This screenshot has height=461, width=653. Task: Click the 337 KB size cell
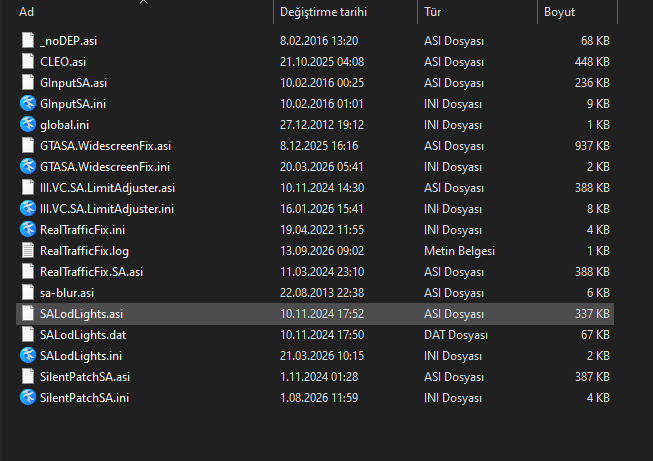592,314
